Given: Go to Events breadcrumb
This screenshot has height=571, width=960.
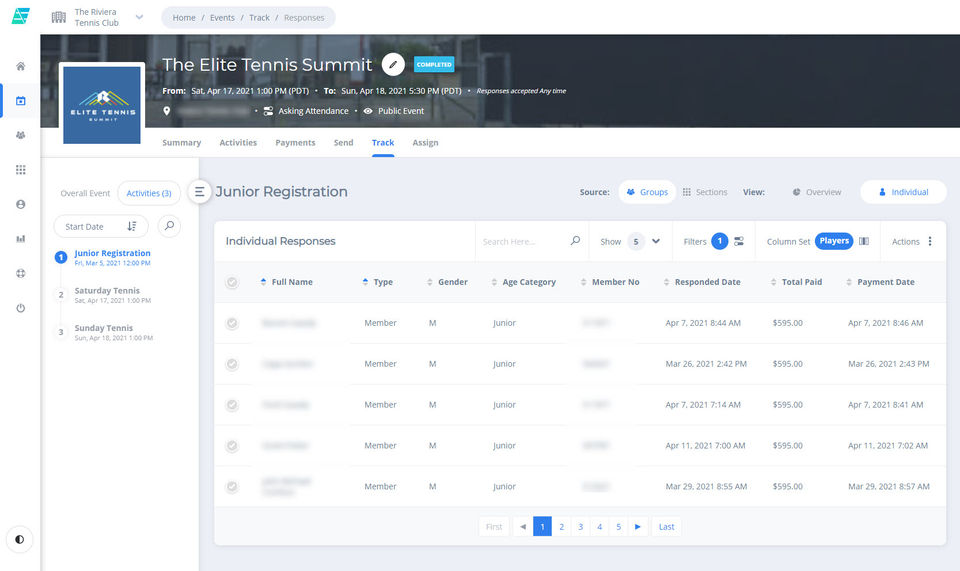Looking at the screenshot, I should pyautogui.click(x=222, y=18).
